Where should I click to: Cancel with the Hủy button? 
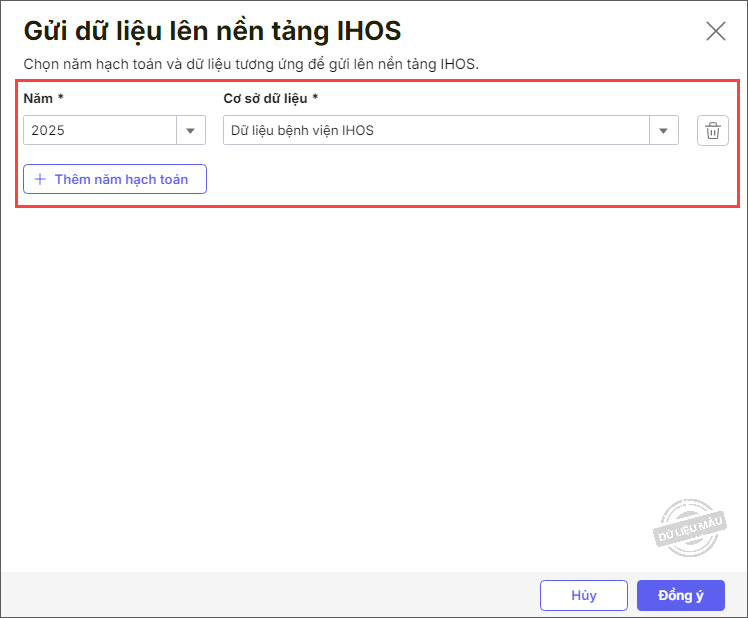coord(583,595)
